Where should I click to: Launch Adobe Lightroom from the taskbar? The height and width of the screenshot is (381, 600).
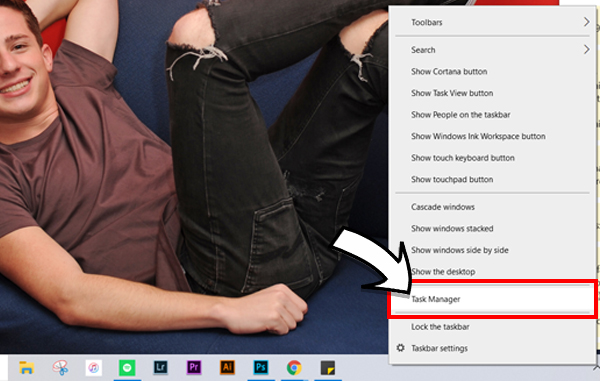(x=160, y=368)
